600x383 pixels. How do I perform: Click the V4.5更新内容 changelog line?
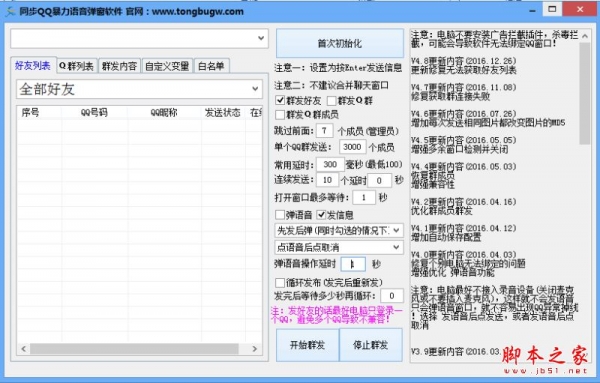pos(463,140)
